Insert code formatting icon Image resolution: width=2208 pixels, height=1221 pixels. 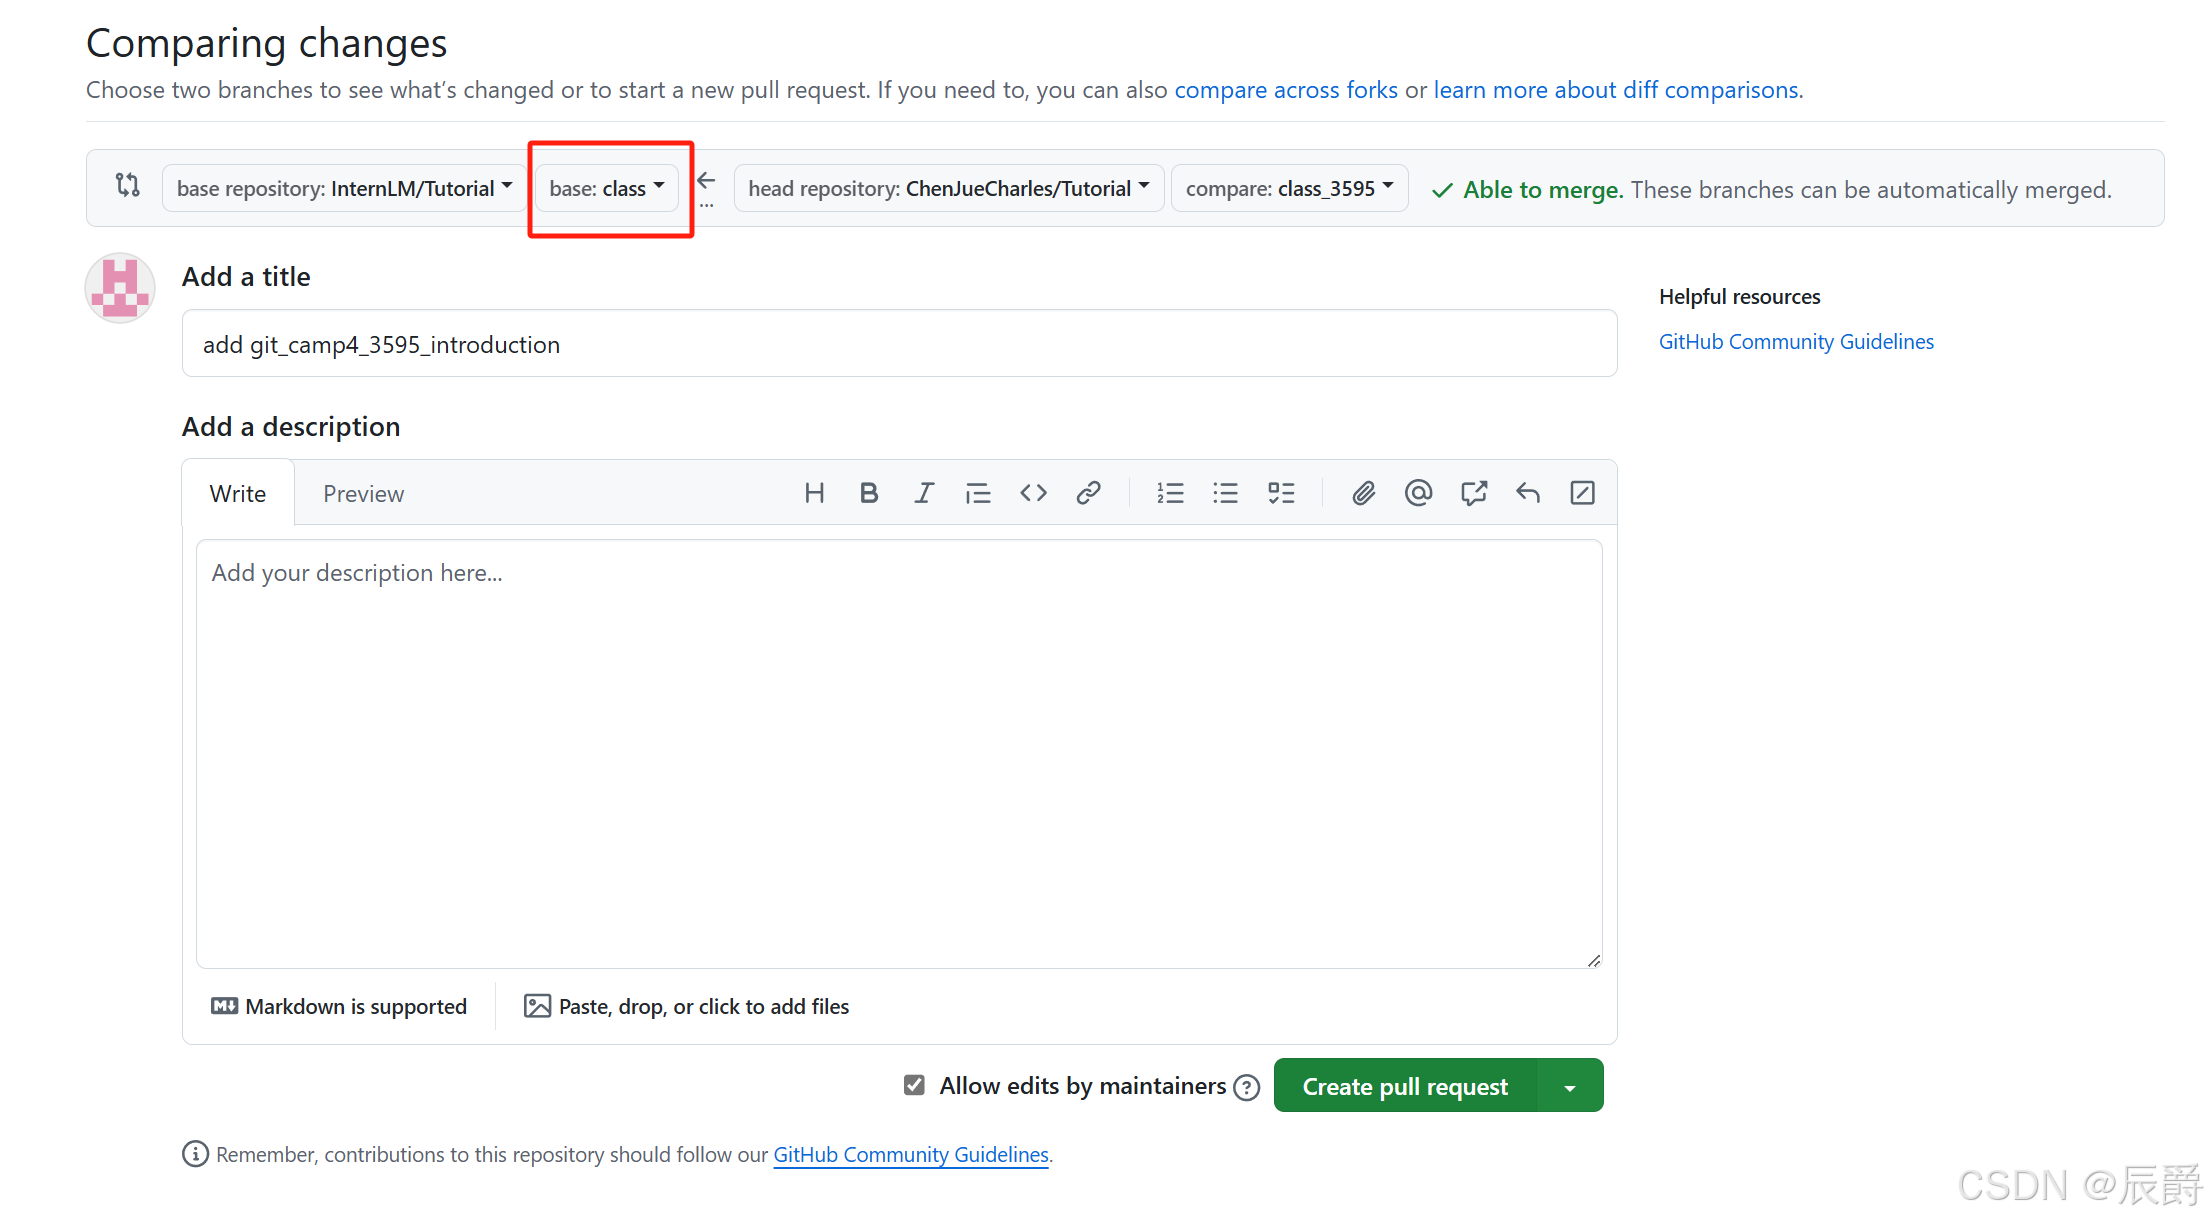tap(1033, 493)
